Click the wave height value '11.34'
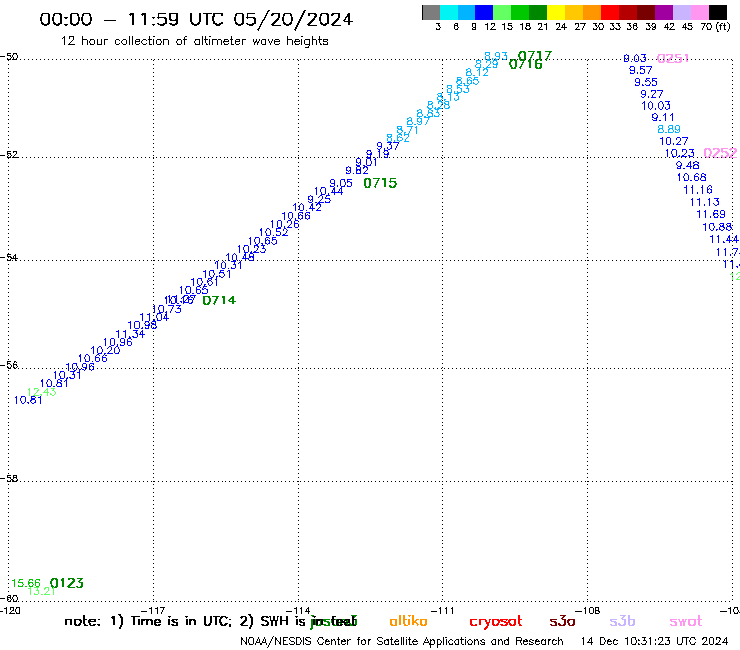The image size is (740, 650). [130, 334]
